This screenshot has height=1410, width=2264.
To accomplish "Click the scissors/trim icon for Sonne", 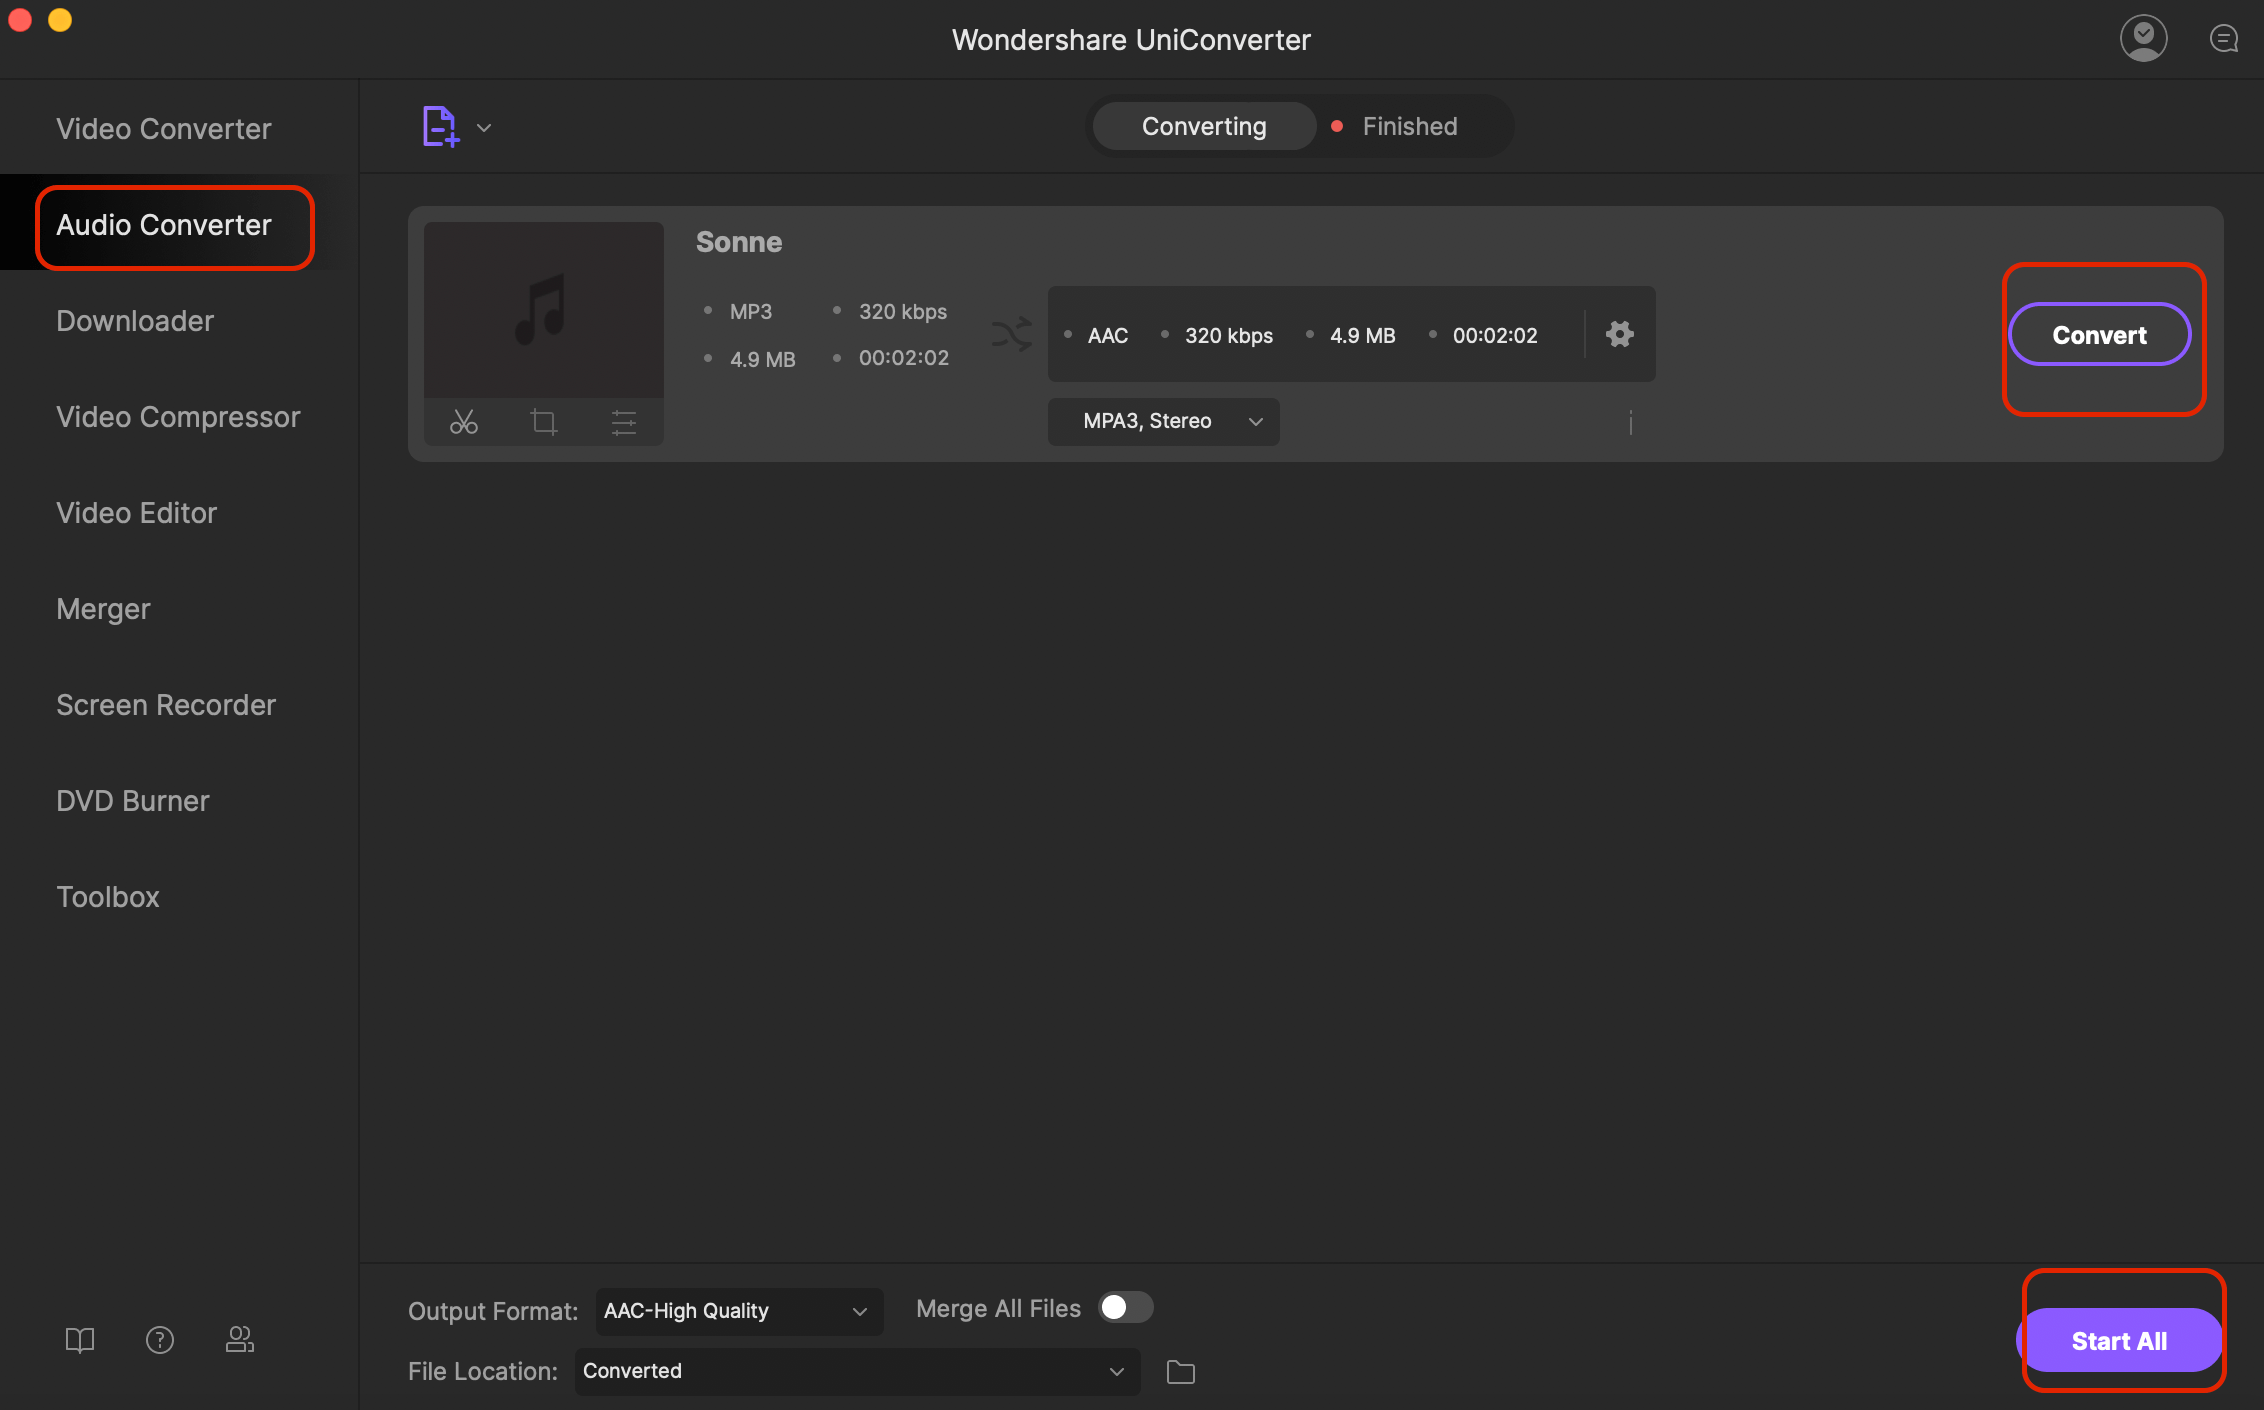I will 464,422.
